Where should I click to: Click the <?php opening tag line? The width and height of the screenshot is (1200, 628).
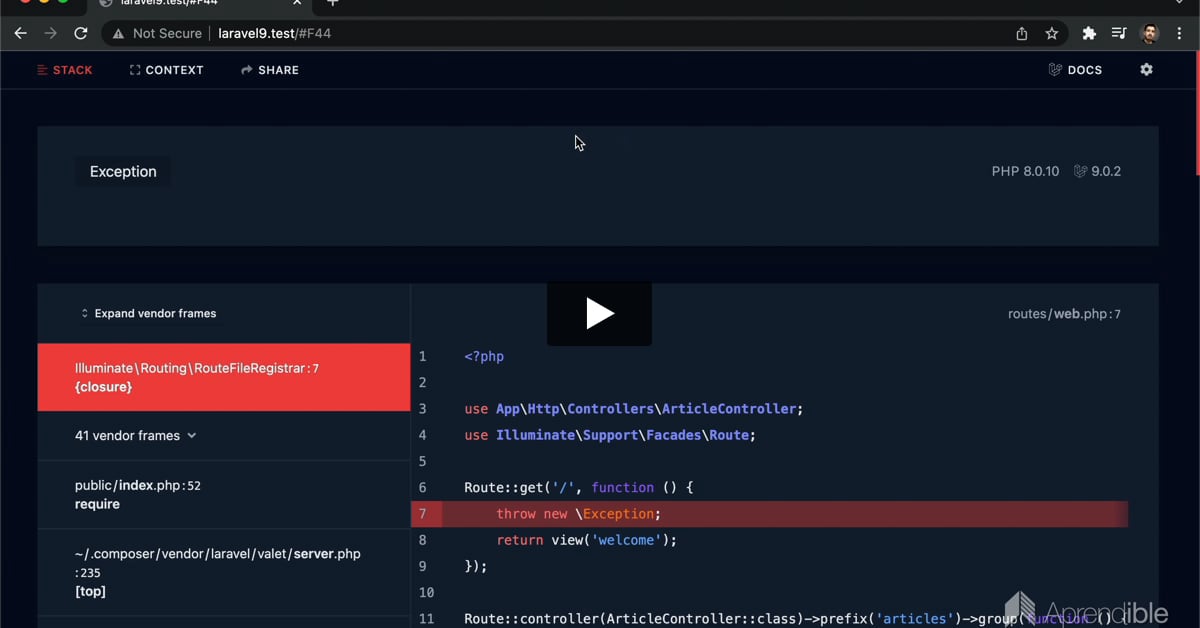(484, 356)
